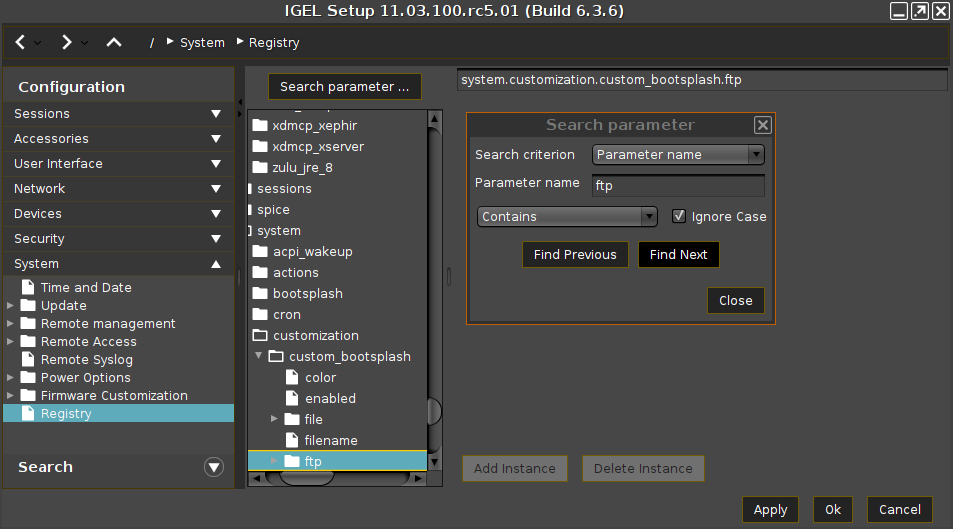
Task: Expand the Search panel round arrow
Action: point(213,467)
